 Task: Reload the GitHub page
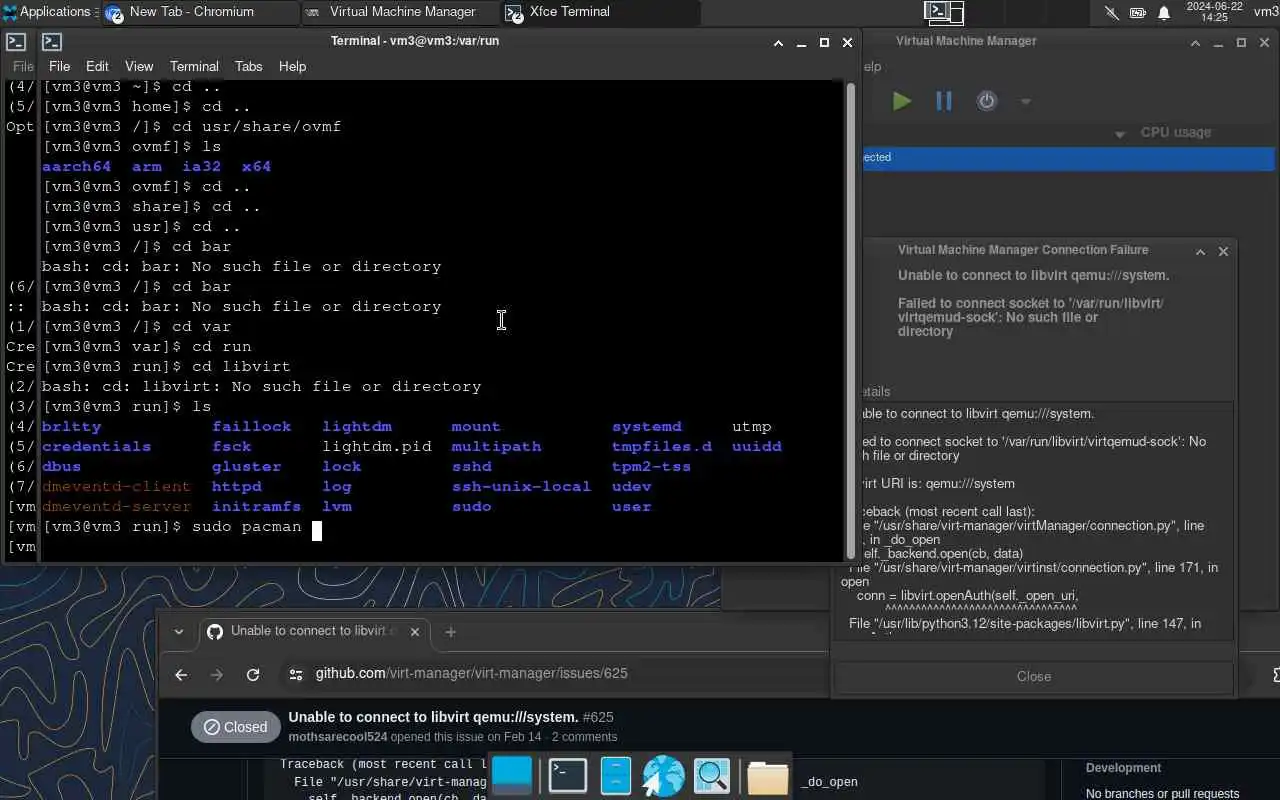pos(253,674)
